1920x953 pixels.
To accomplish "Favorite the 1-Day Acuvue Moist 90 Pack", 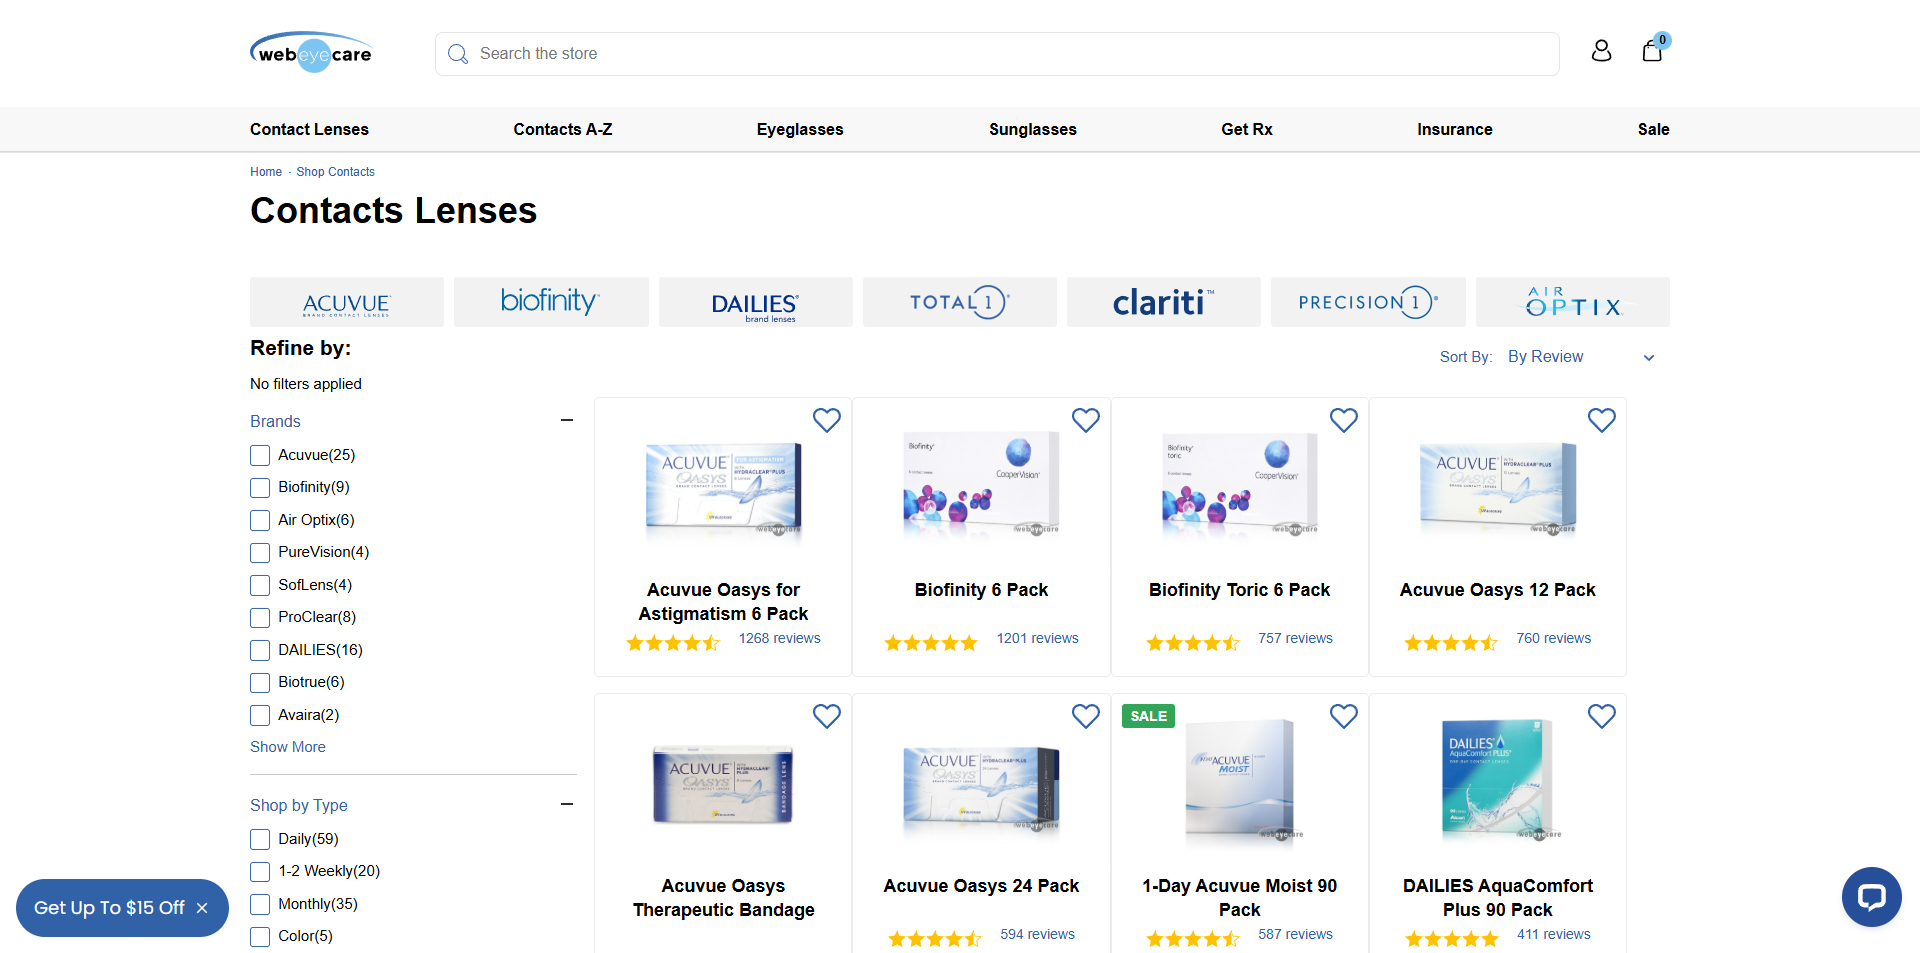I will pyautogui.click(x=1343, y=716).
